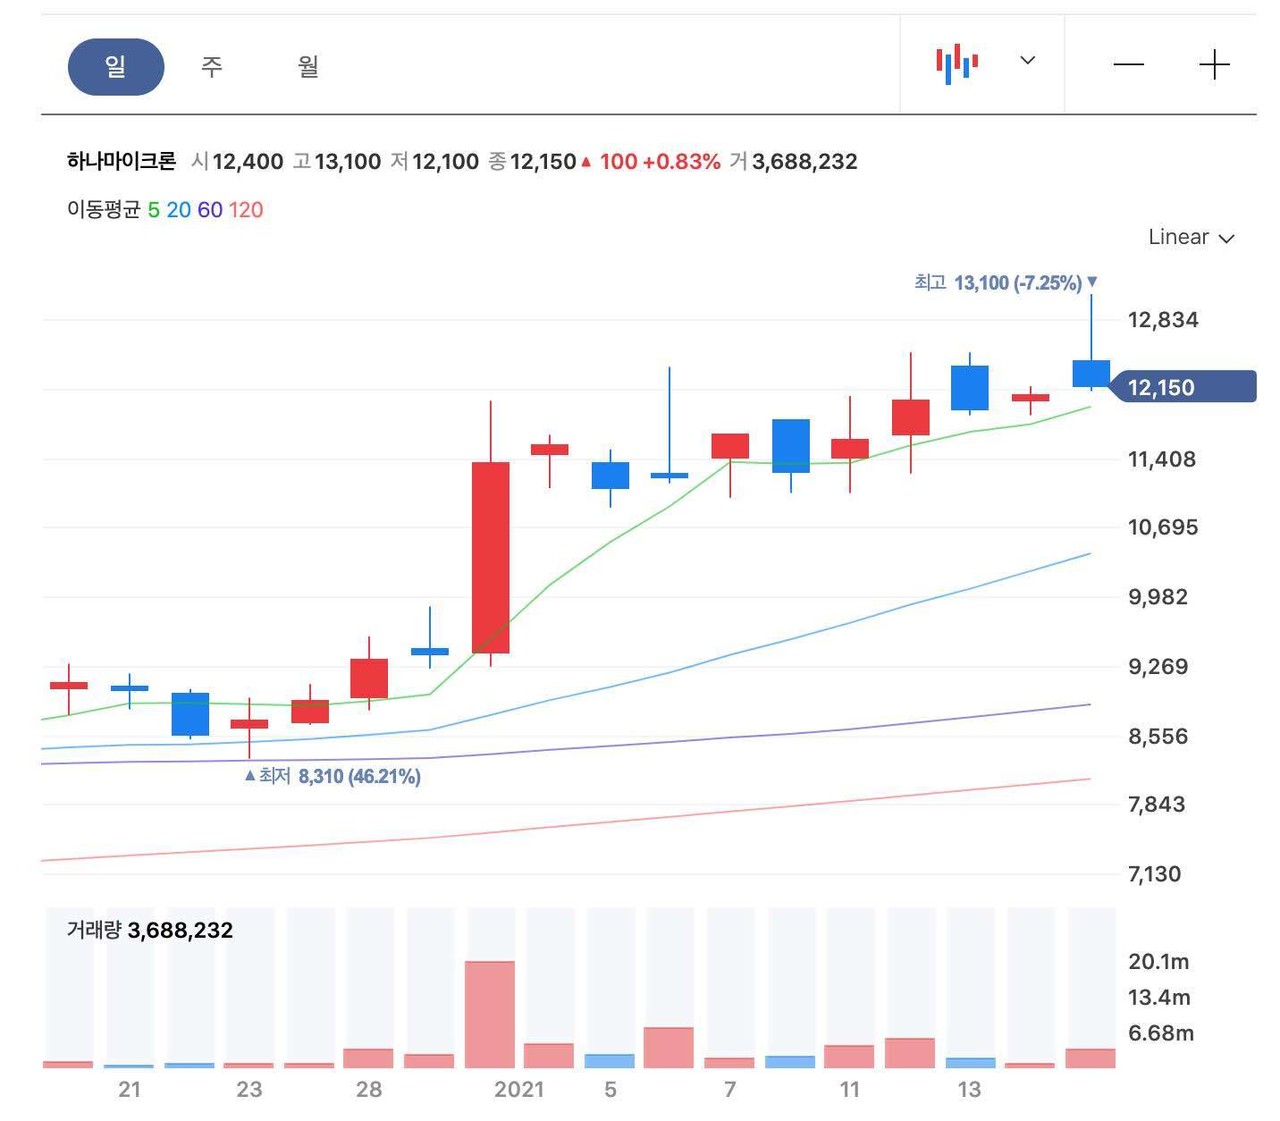This screenshot has height=1121, width=1280.
Task: Click the large red candle before 2021
Action: pyautogui.click(x=490, y=557)
